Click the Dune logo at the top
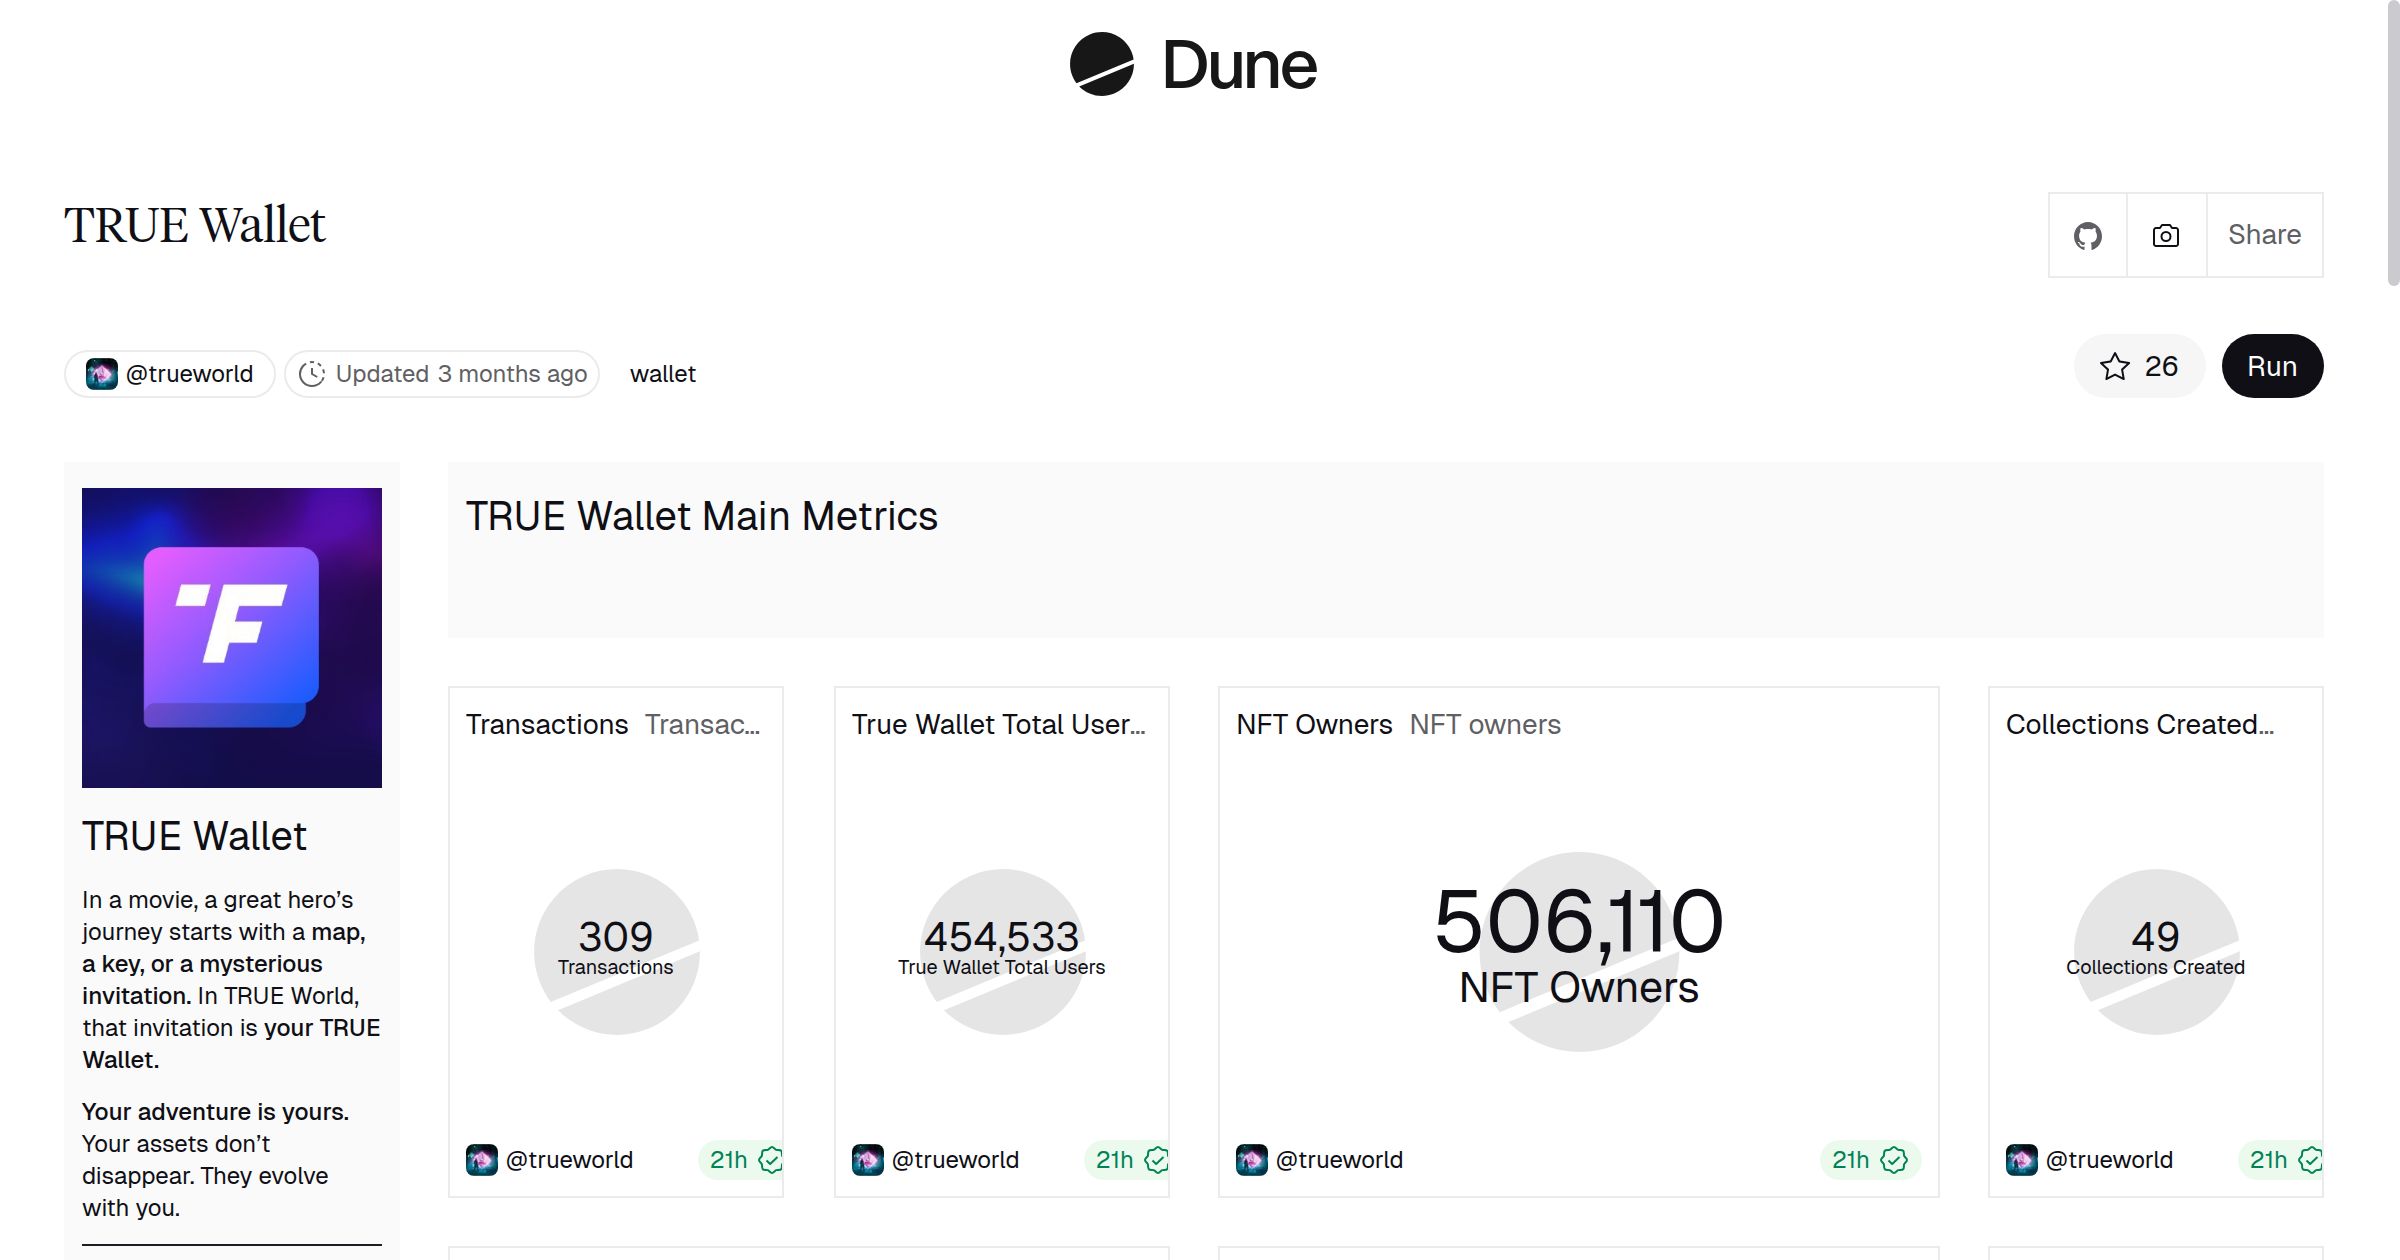Image resolution: width=2400 pixels, height=1260 pixels. coord(1193,65)
